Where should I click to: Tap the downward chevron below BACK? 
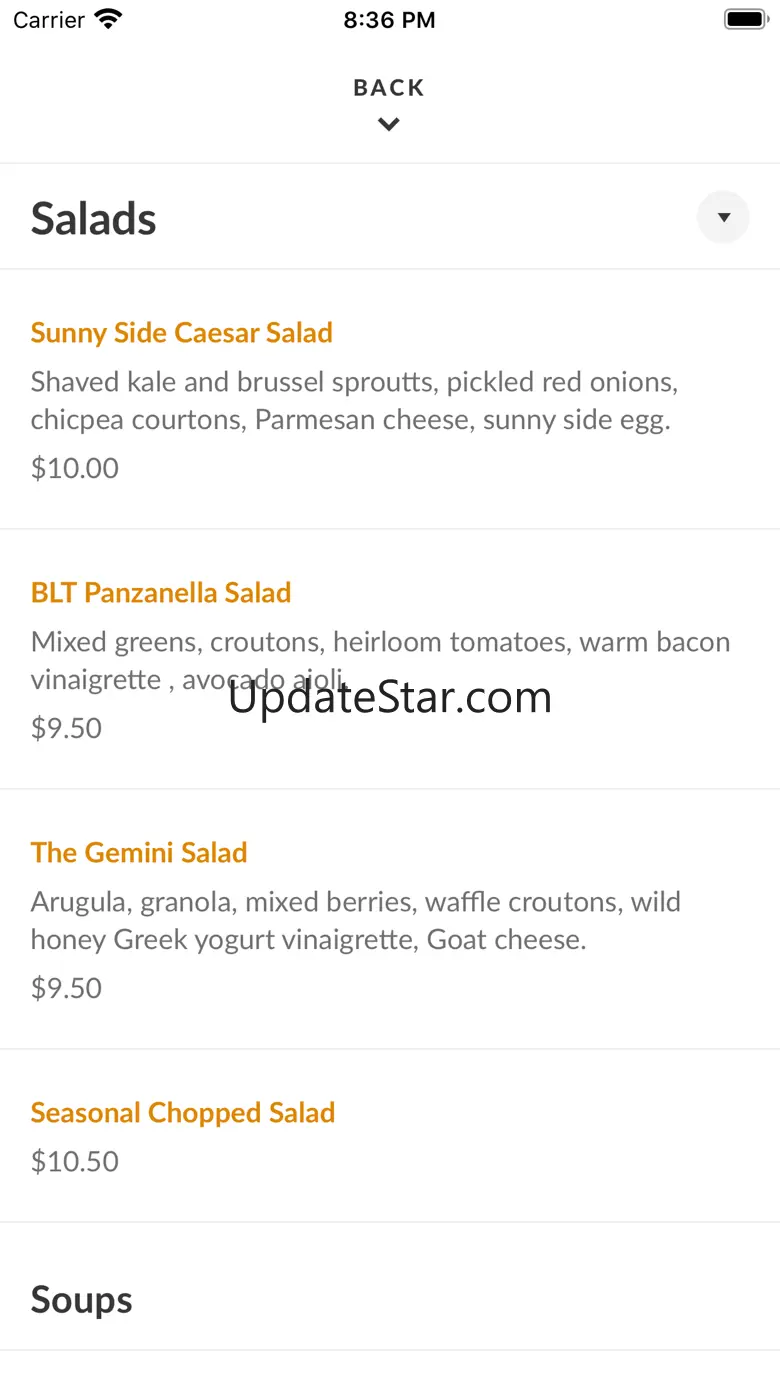389,125
